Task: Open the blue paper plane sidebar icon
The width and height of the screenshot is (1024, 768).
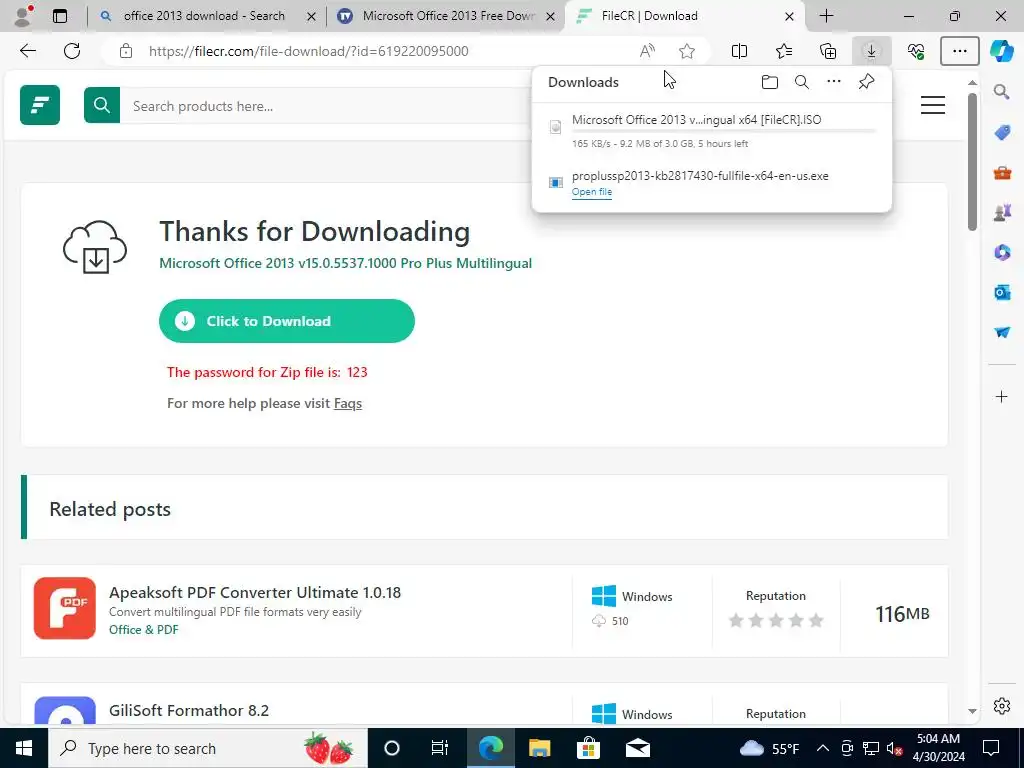Action: click(1002, 332)
